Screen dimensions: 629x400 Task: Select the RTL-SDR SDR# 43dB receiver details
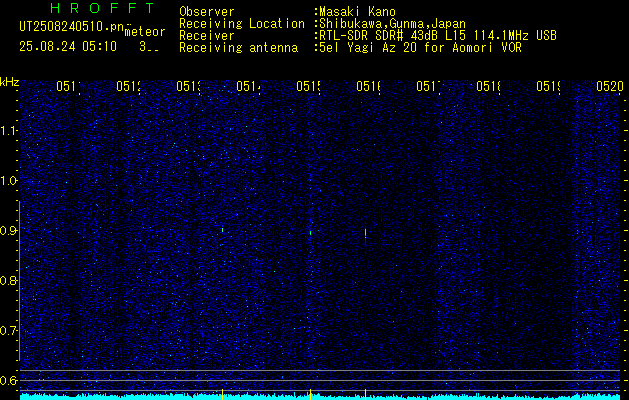(x=438, y=36)
